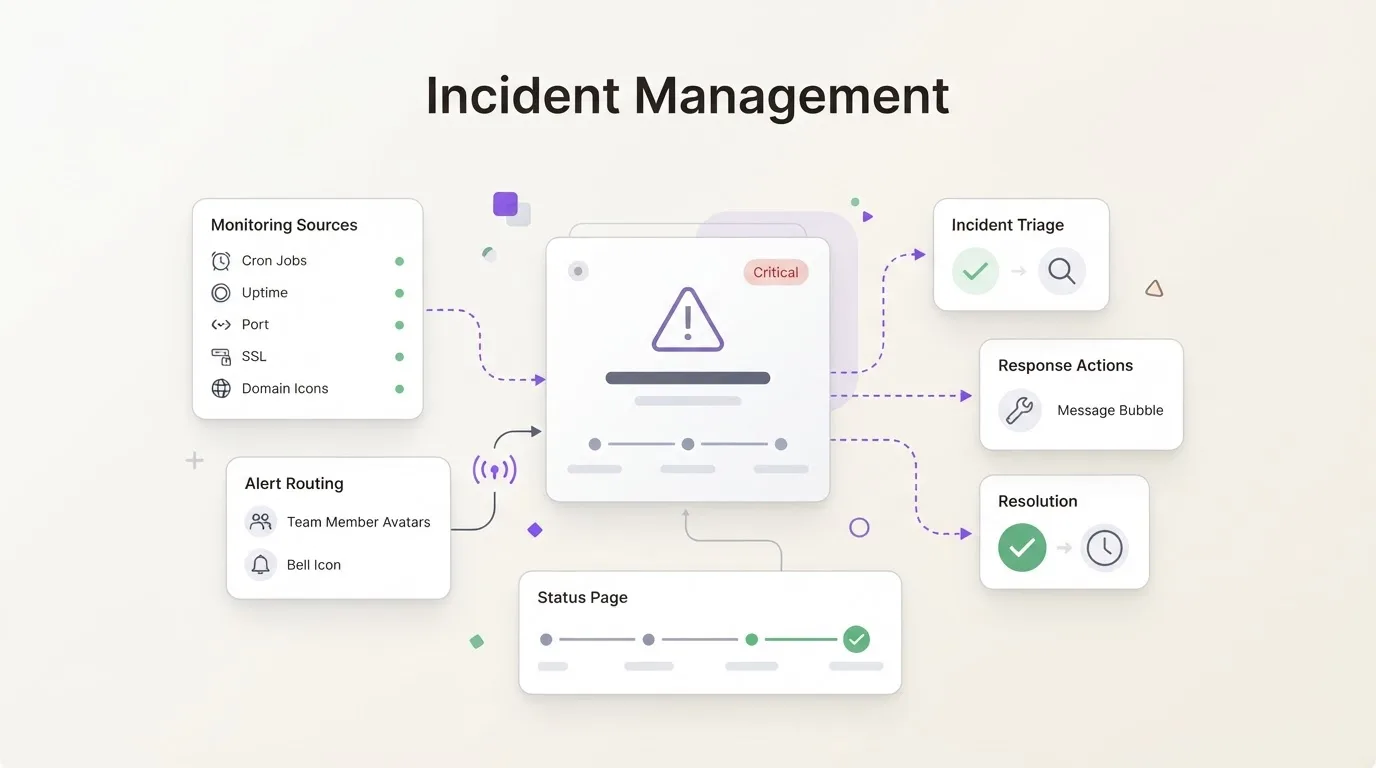
Task: Click the Port connection icon
Action: (x=221, y=325)
